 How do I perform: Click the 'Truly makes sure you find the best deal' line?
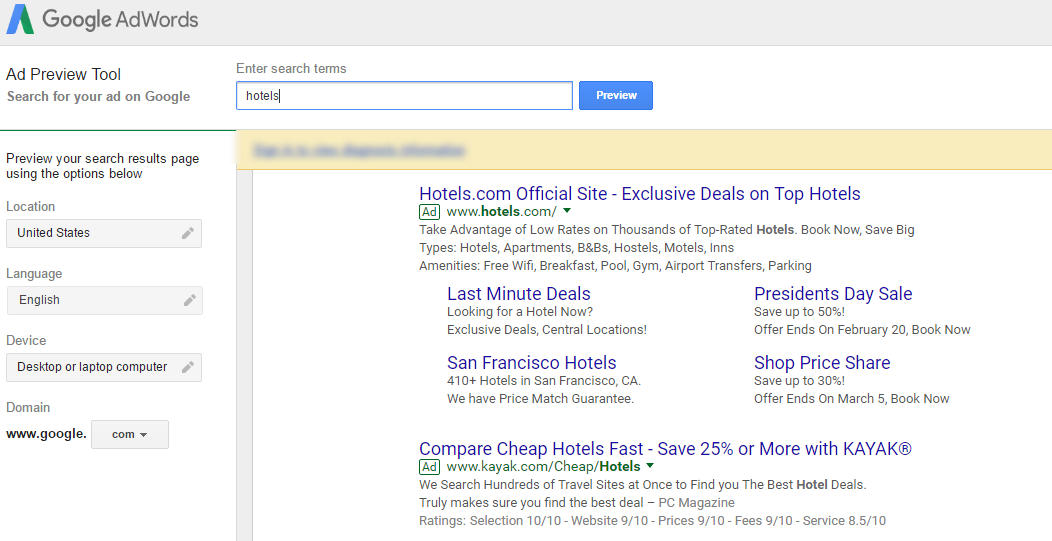(x=577, y=503)
